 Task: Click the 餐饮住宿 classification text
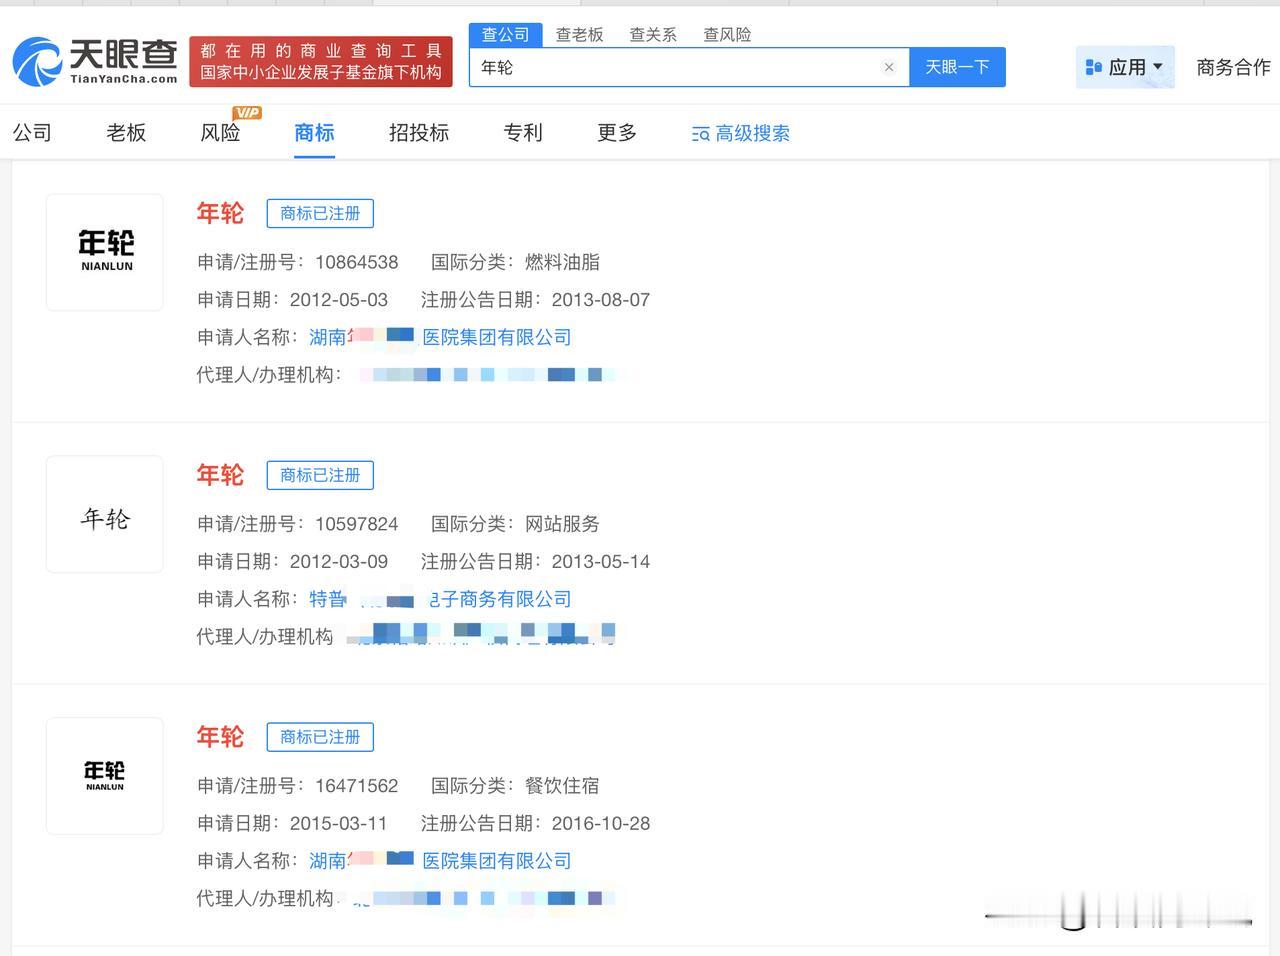click(x=562, y=786)
